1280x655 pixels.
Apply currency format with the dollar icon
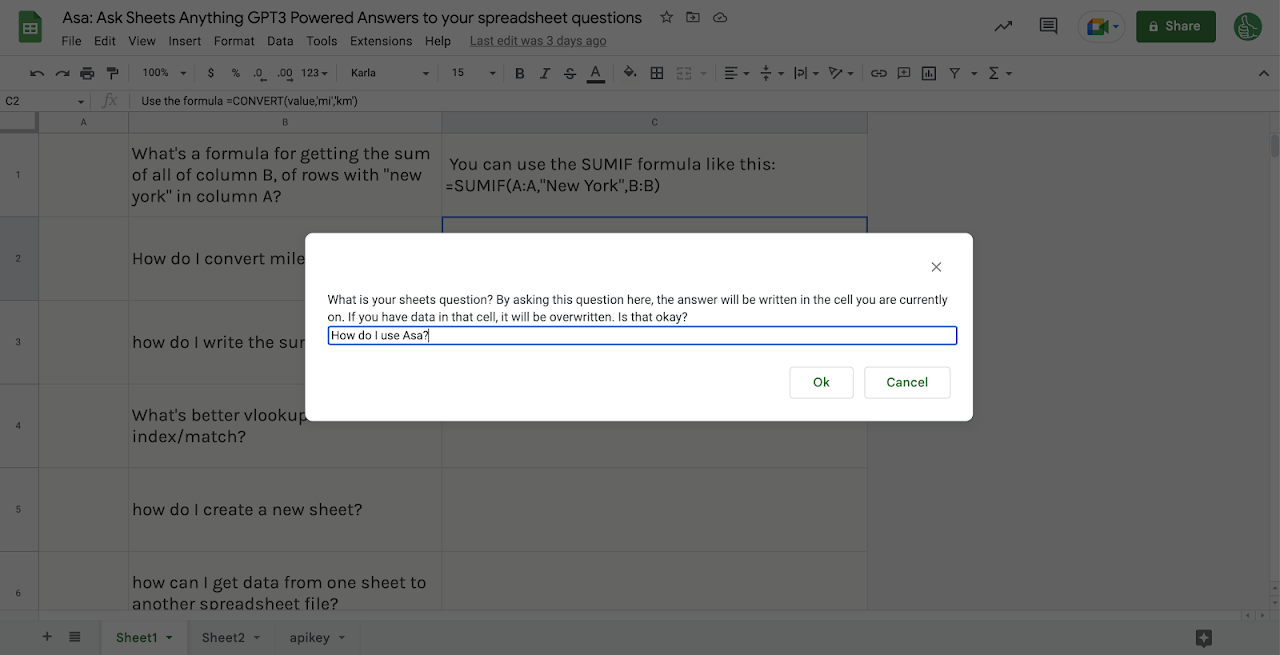(x=210, y=73)
